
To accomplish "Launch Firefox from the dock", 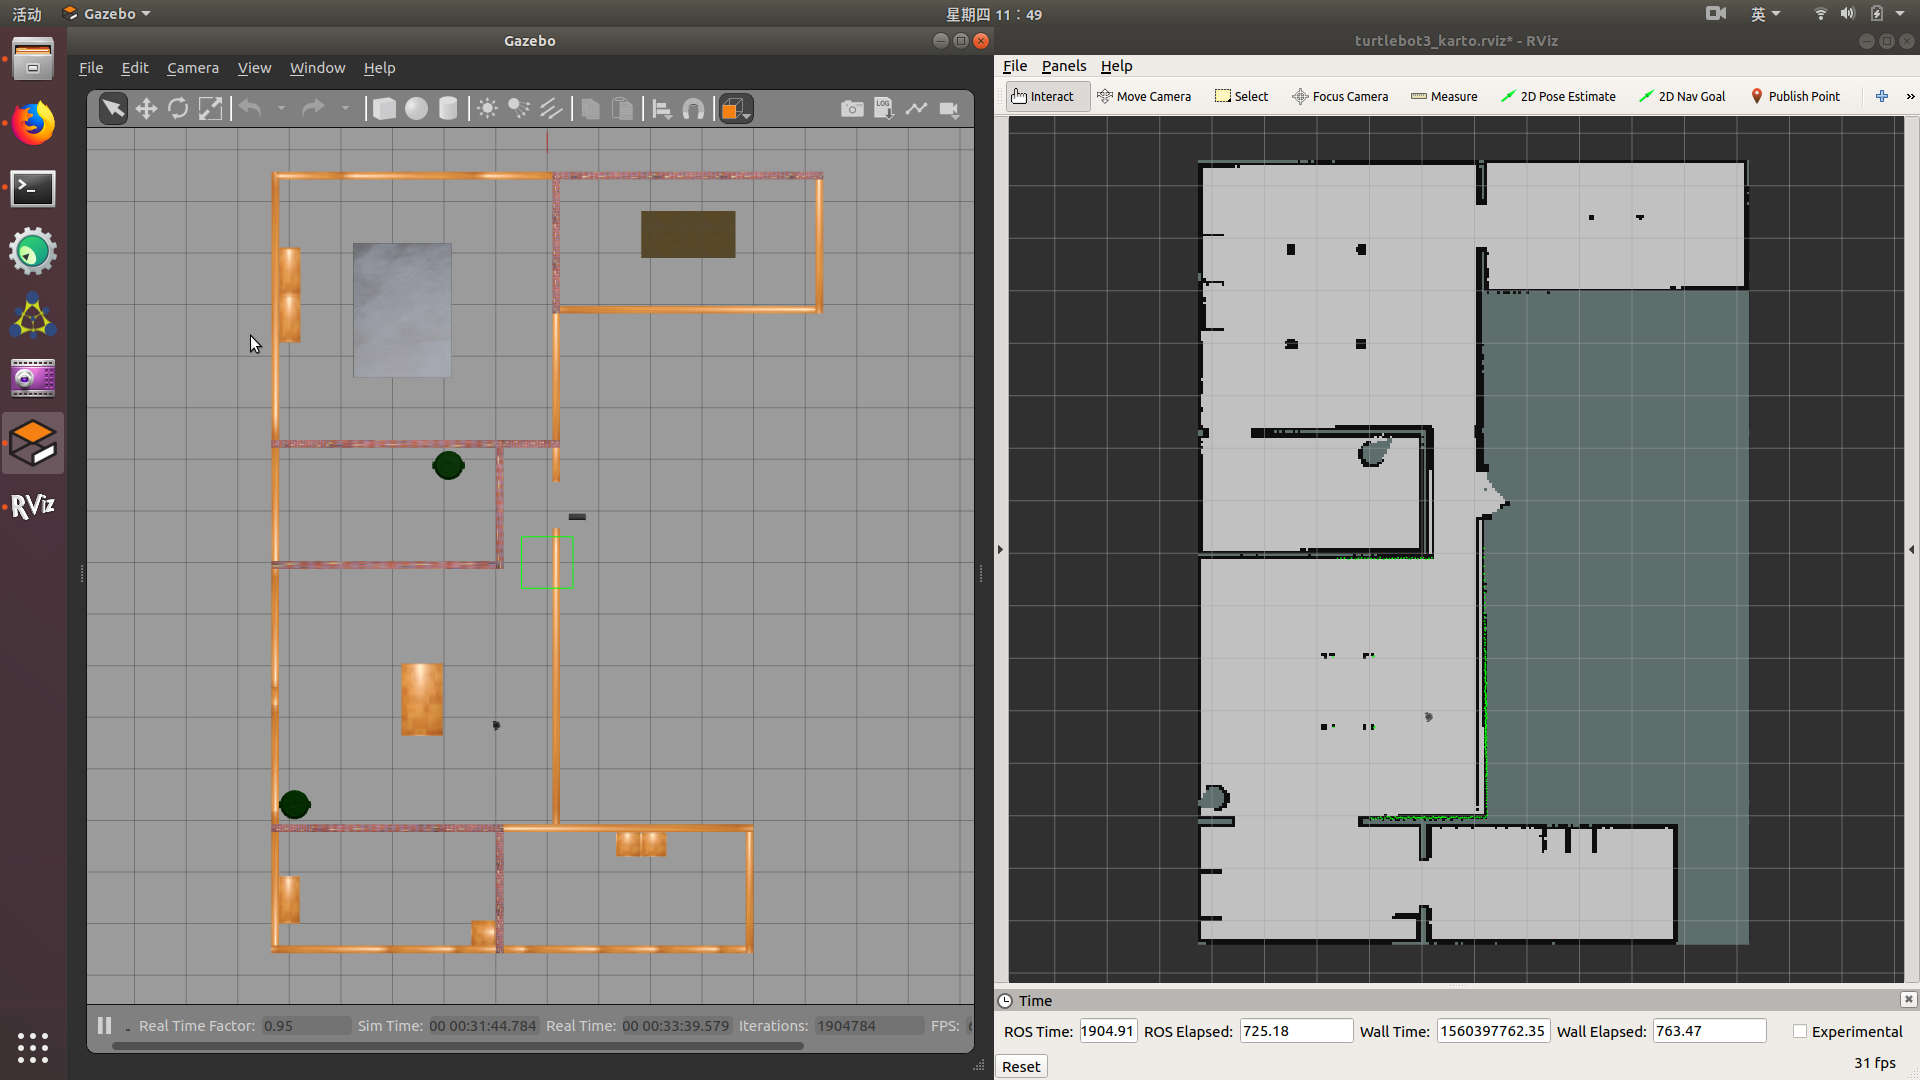I will tap(33, 123).
